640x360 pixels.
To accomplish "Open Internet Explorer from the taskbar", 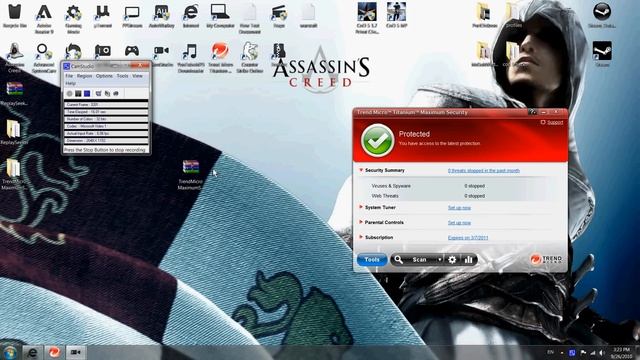I will (32, 352).
